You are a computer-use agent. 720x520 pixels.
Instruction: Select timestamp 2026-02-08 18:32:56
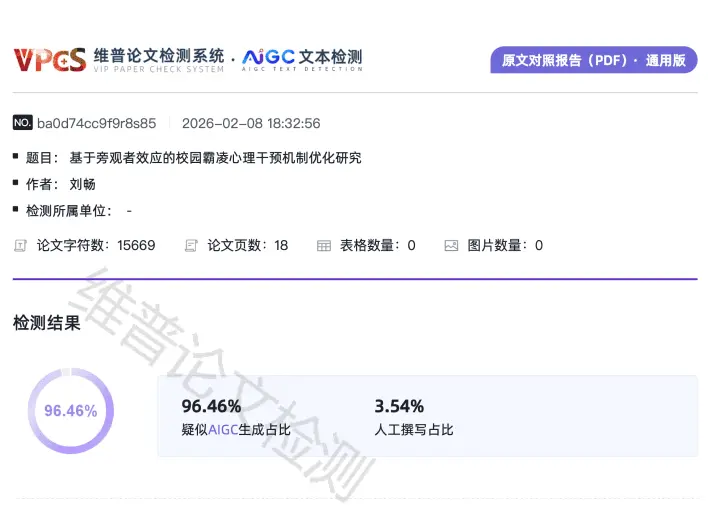click(x=251, y=123)
